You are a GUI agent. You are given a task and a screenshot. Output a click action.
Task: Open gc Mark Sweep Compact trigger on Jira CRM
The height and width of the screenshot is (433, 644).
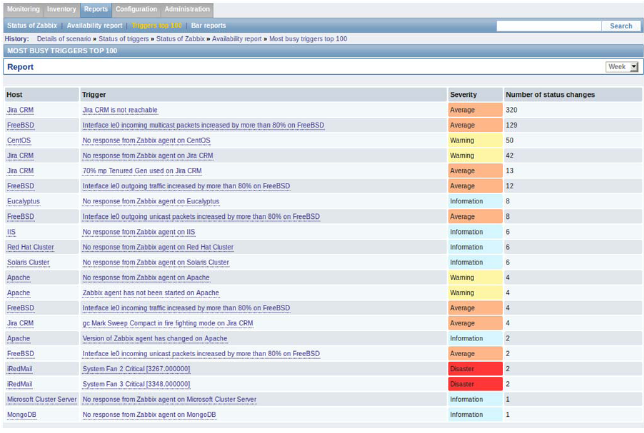[168, 323]
